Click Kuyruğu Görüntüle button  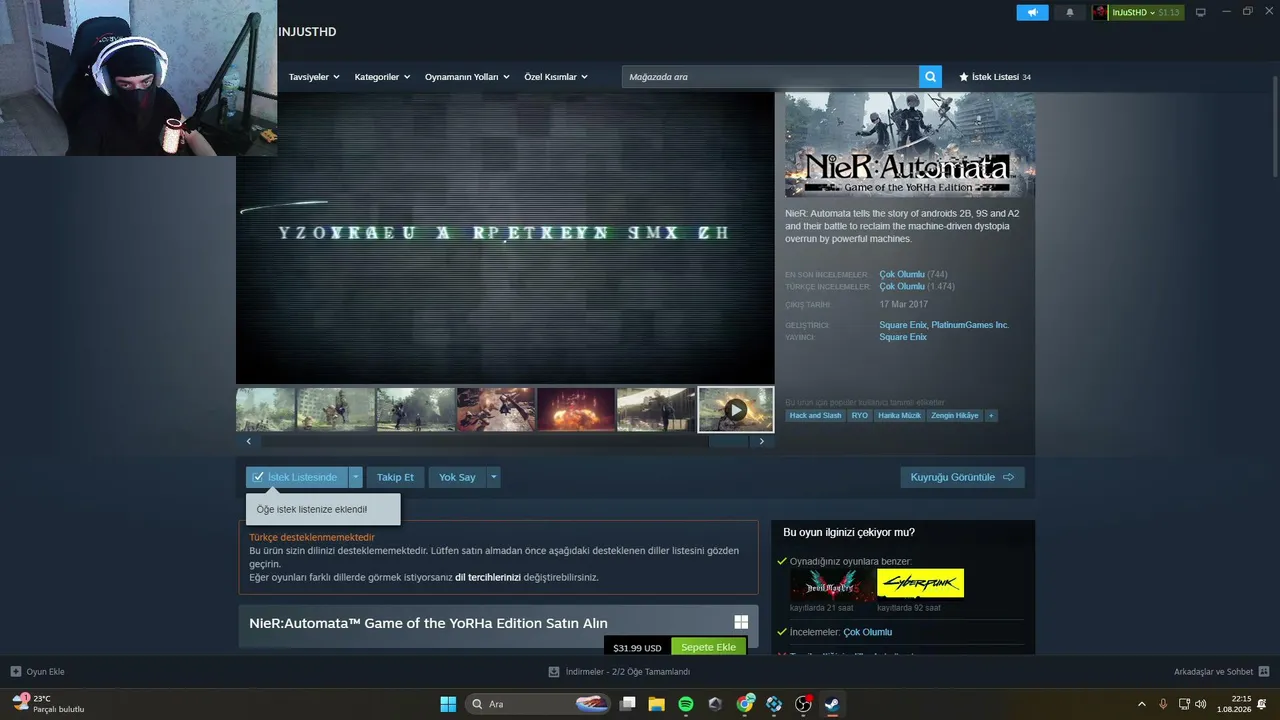coord(962,477)
